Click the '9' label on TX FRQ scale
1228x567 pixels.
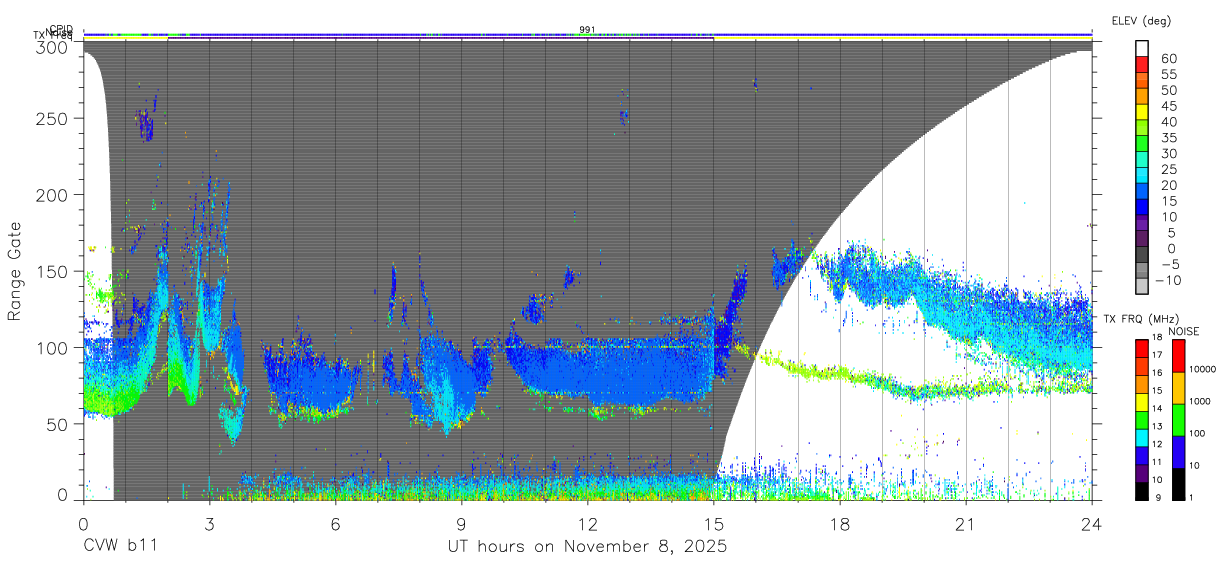click(1159, 497)
